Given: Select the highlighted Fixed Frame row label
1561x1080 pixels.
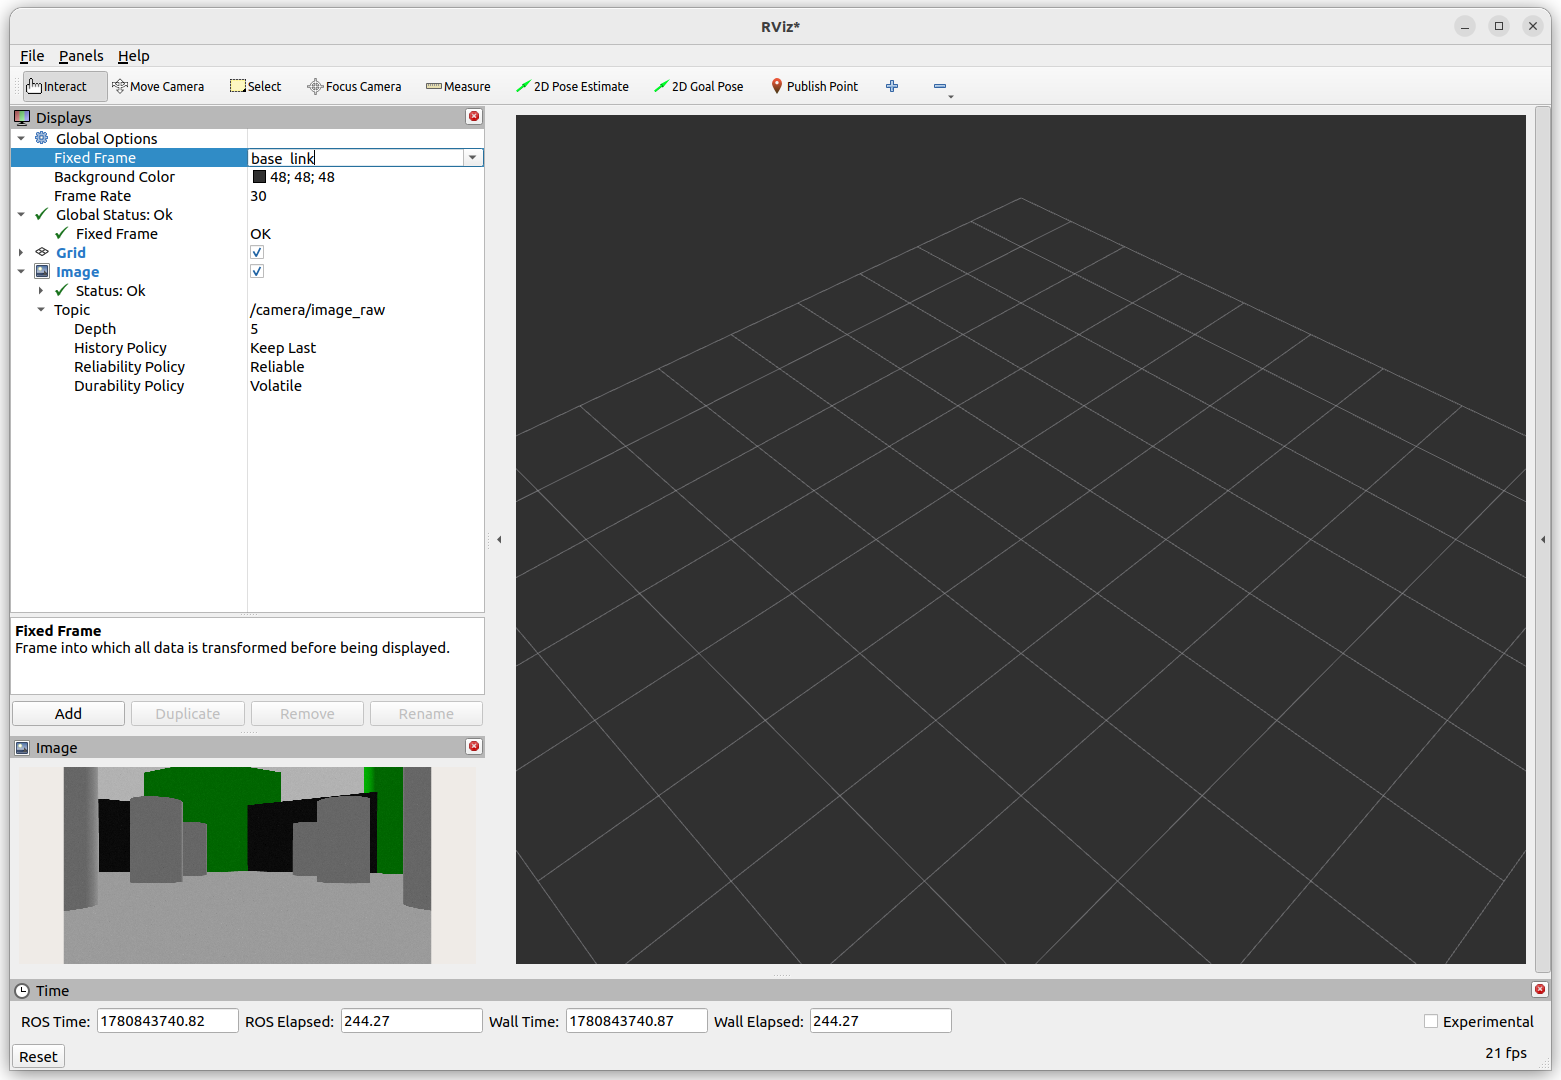Looking at the screenshot, I should pos(95,157).
